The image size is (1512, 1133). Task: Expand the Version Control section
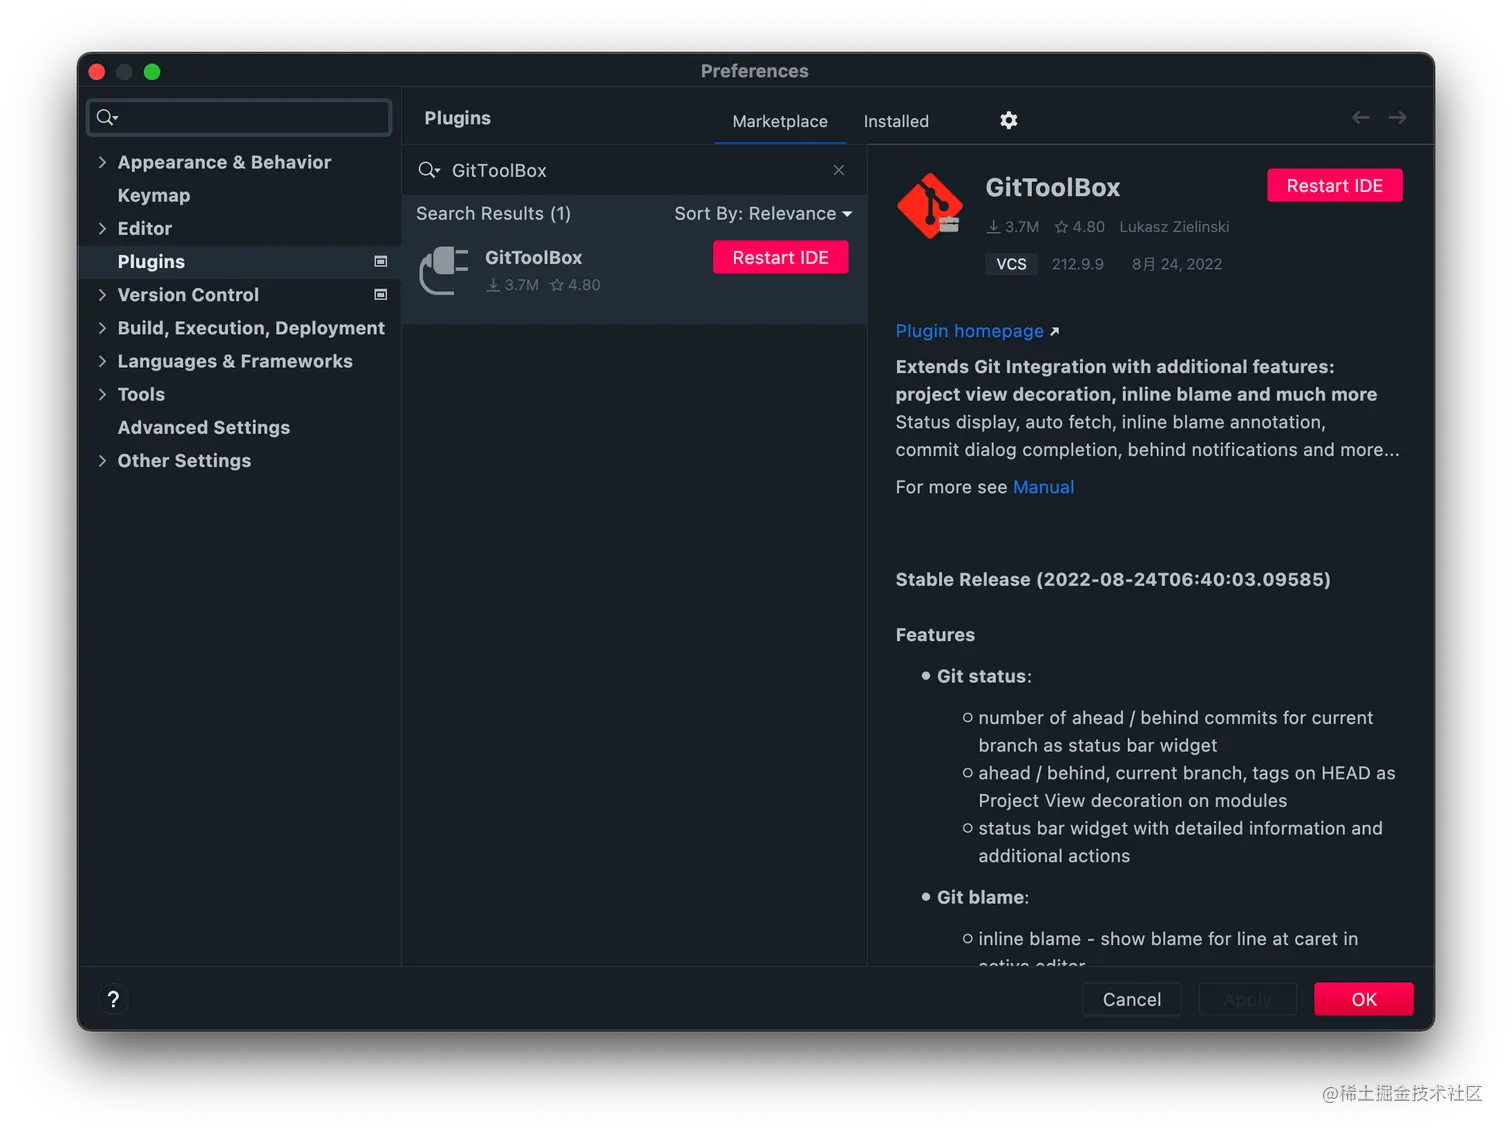[102, 294]
